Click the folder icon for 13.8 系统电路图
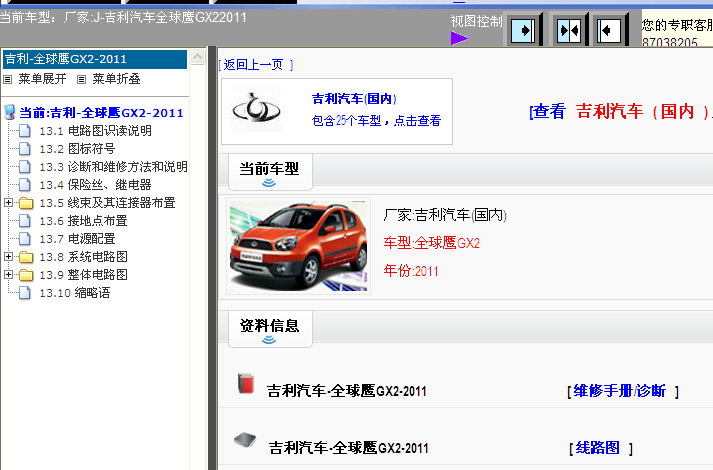The width and height of the screenshot is (713, 470). pyautogui.click(x=26, y=257)
